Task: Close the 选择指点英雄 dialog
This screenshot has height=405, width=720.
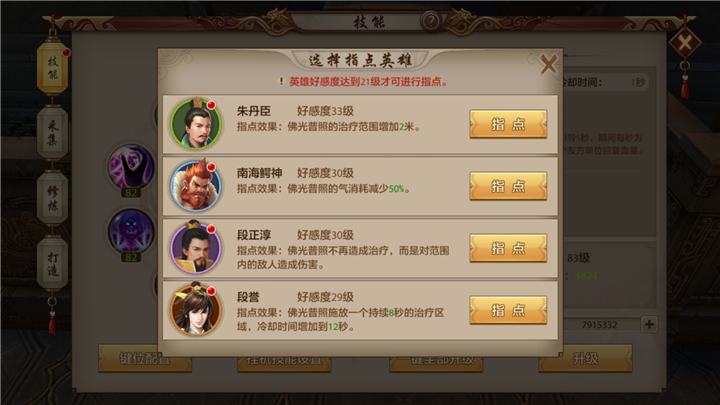Action: pyautogui.click(x=548, y=64)
